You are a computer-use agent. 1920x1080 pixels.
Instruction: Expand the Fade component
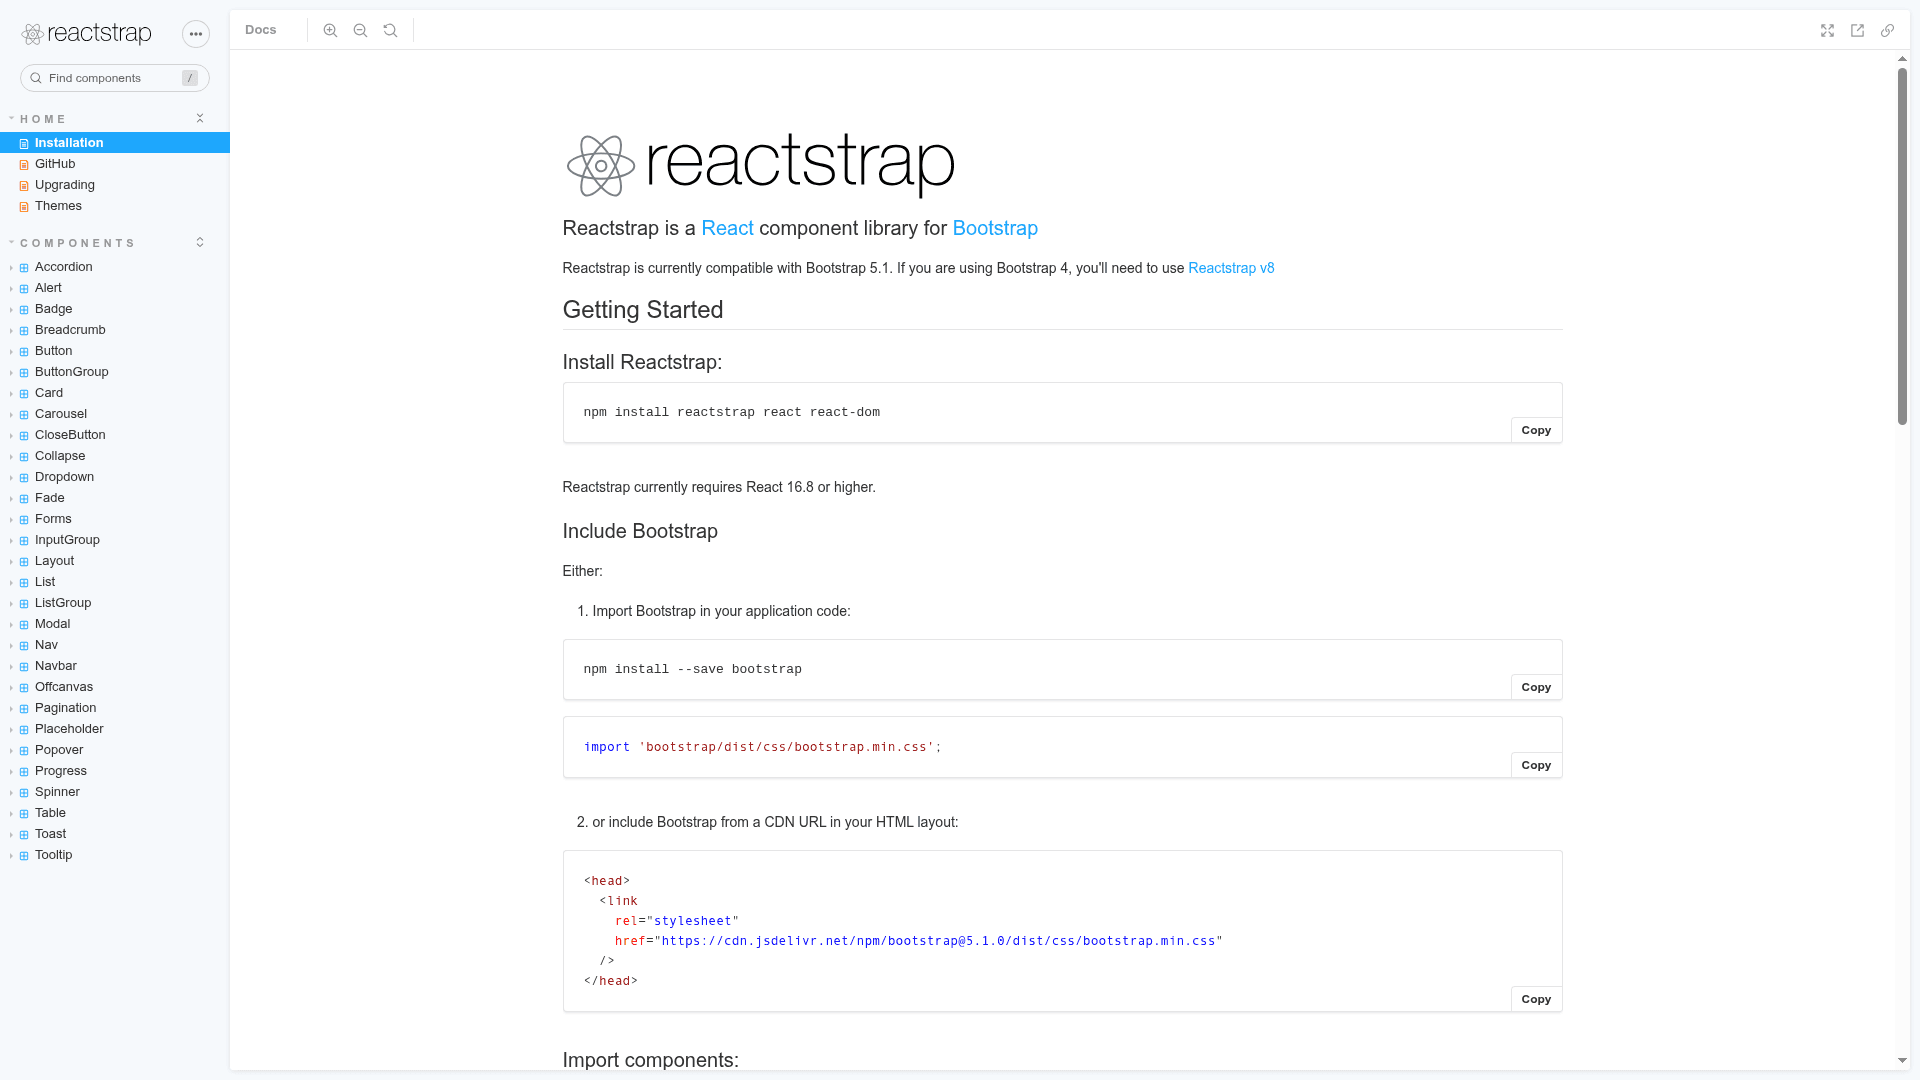pos(115,498)
